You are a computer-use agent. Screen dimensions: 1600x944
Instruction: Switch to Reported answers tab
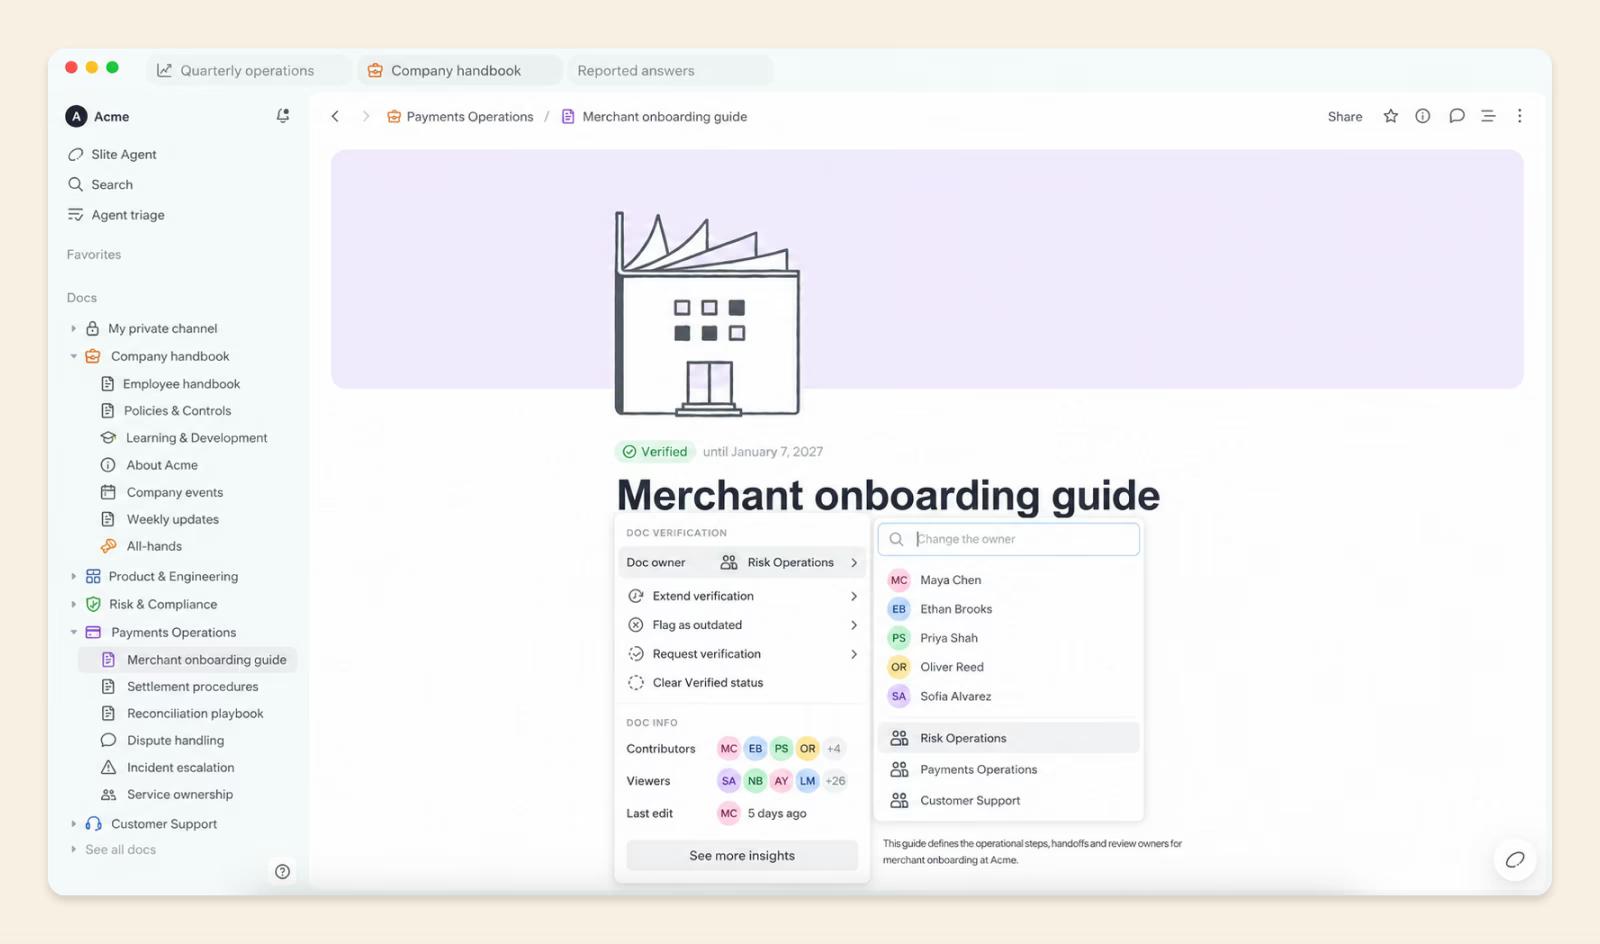(x=669, y=70)
